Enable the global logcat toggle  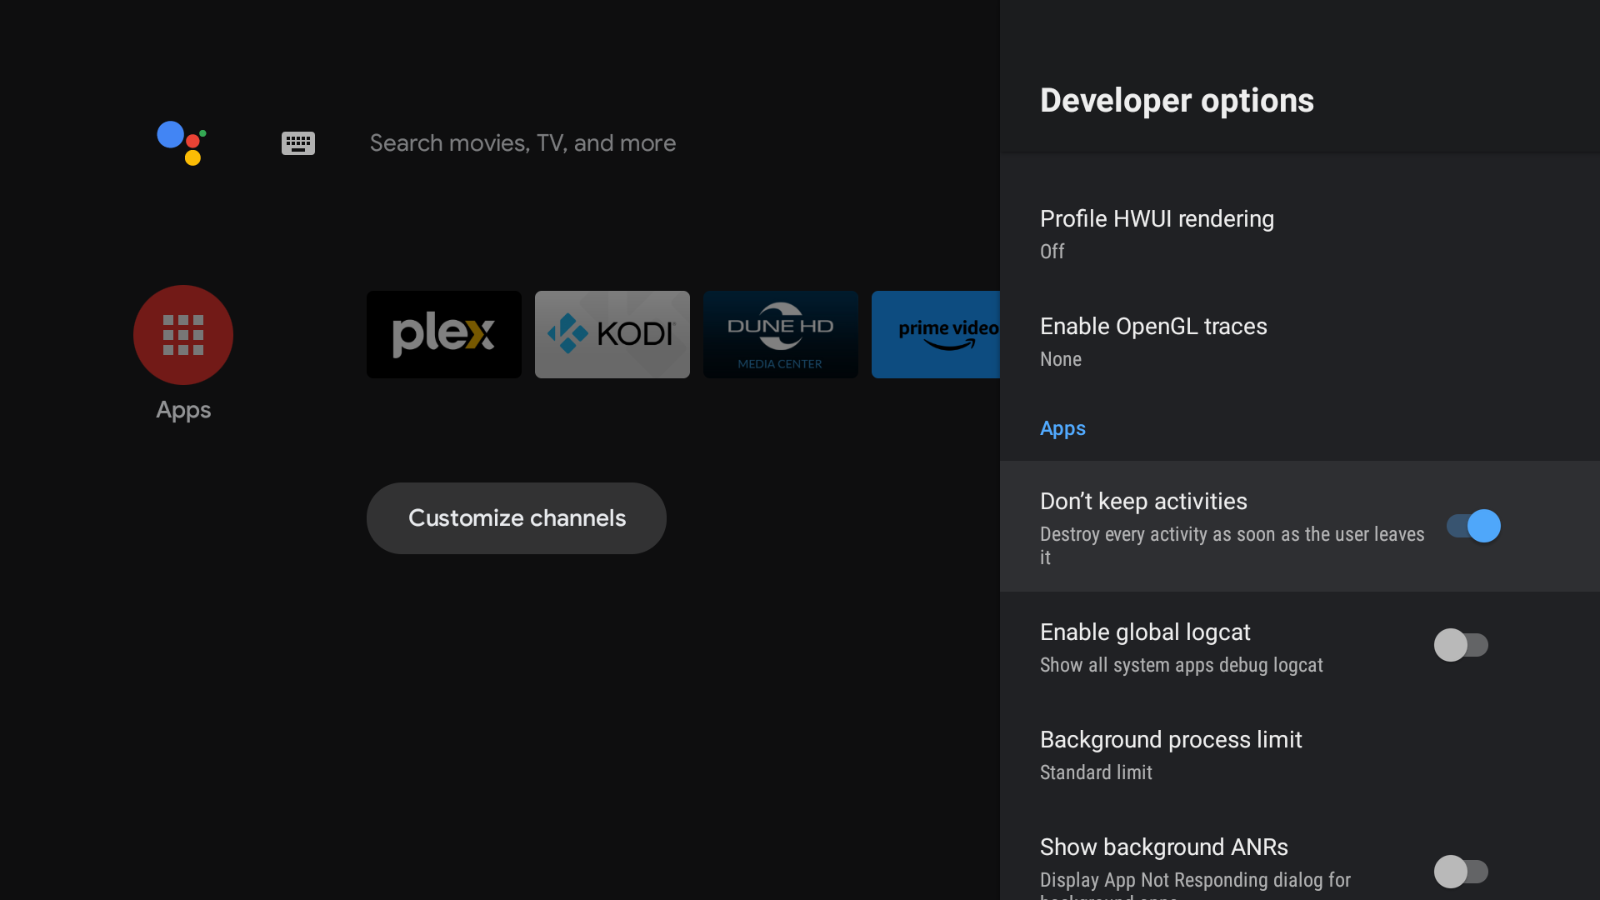point(1461,645)
